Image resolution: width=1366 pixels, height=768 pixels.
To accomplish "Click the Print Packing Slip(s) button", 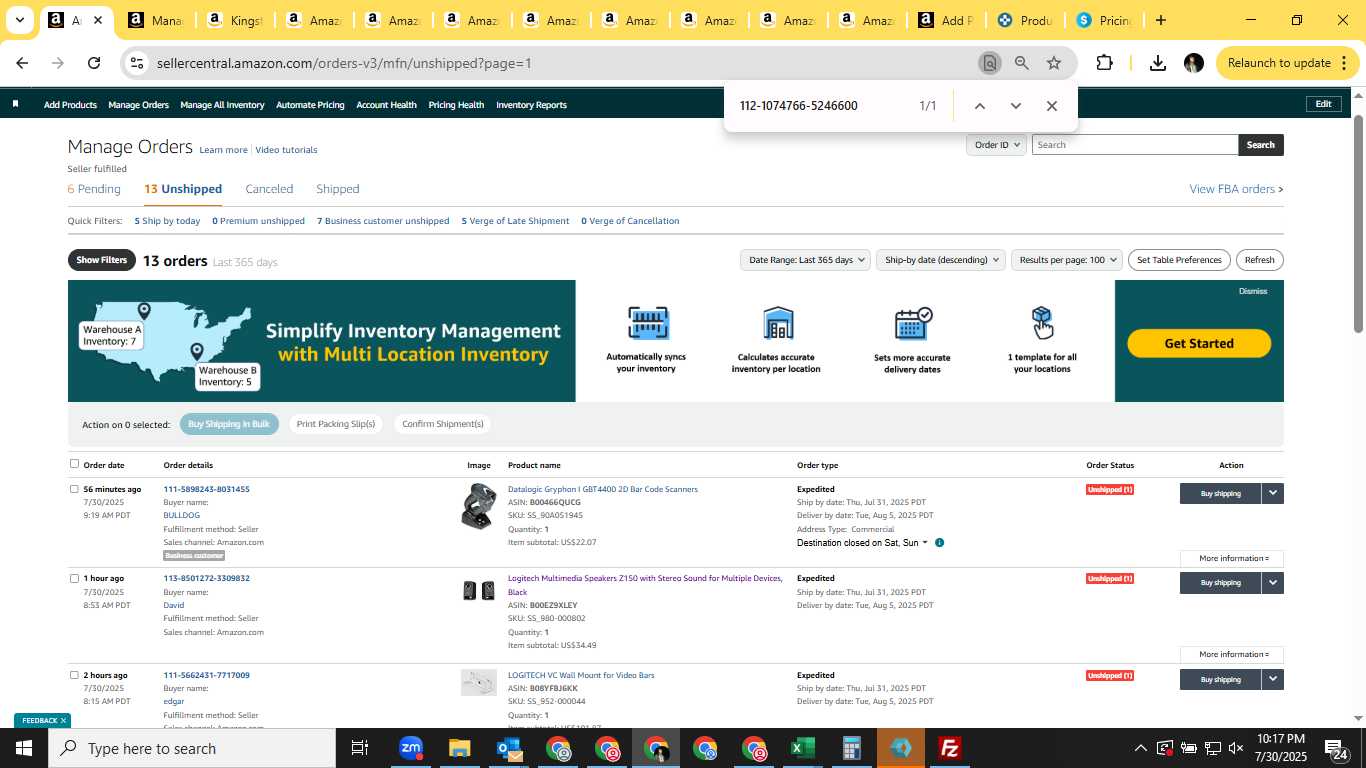I will coord(336,424).
